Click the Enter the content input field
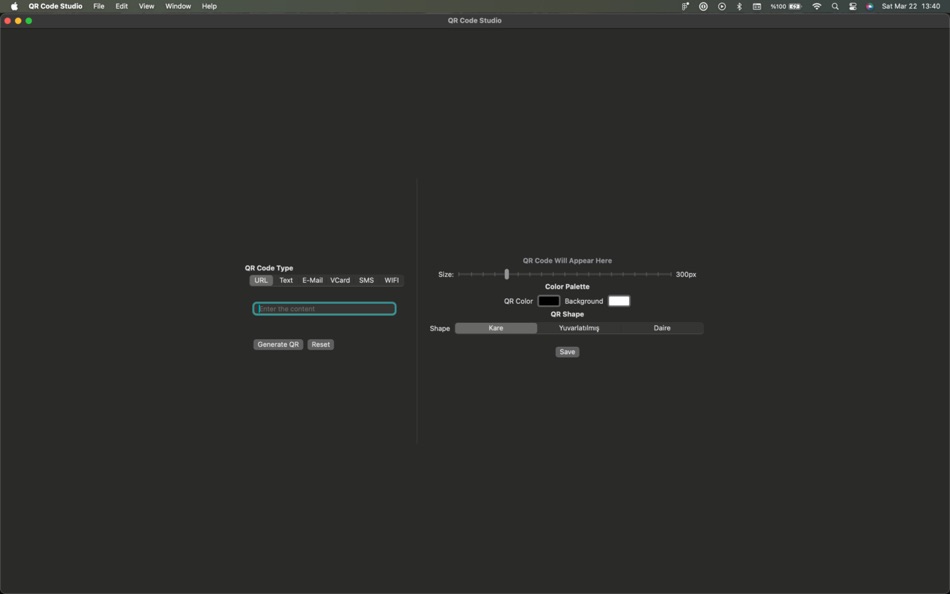950x594 pixels. 324,309
